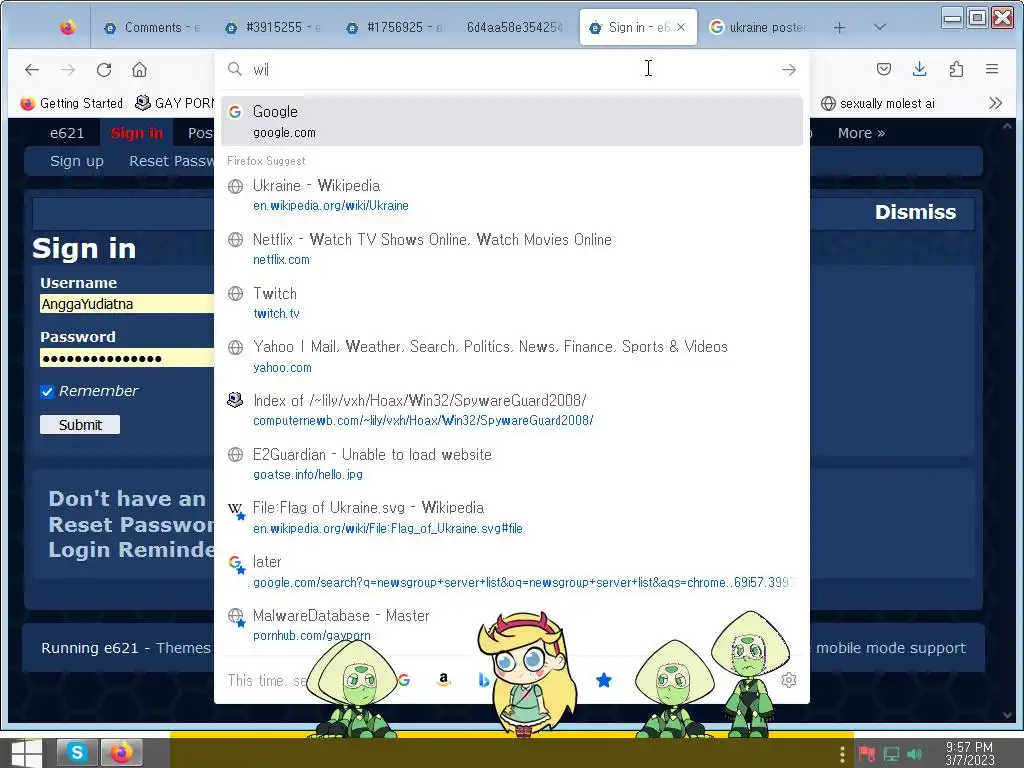Search with Amazon one-off icon

[443, 680]
